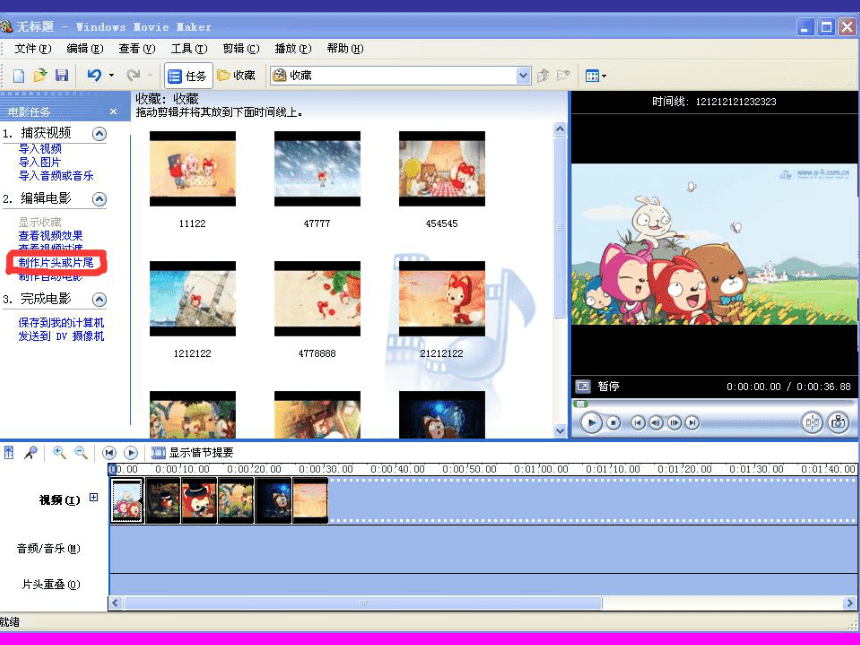Select the clip thumbnail 47777
Viewport: 860px width, 645px height.
tap(317, 169)
